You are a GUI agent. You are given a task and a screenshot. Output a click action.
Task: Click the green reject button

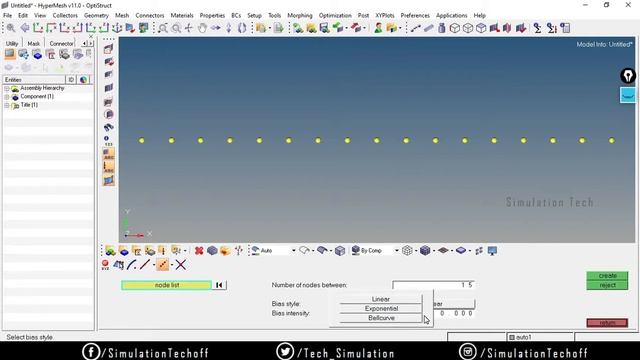point(607,285)
